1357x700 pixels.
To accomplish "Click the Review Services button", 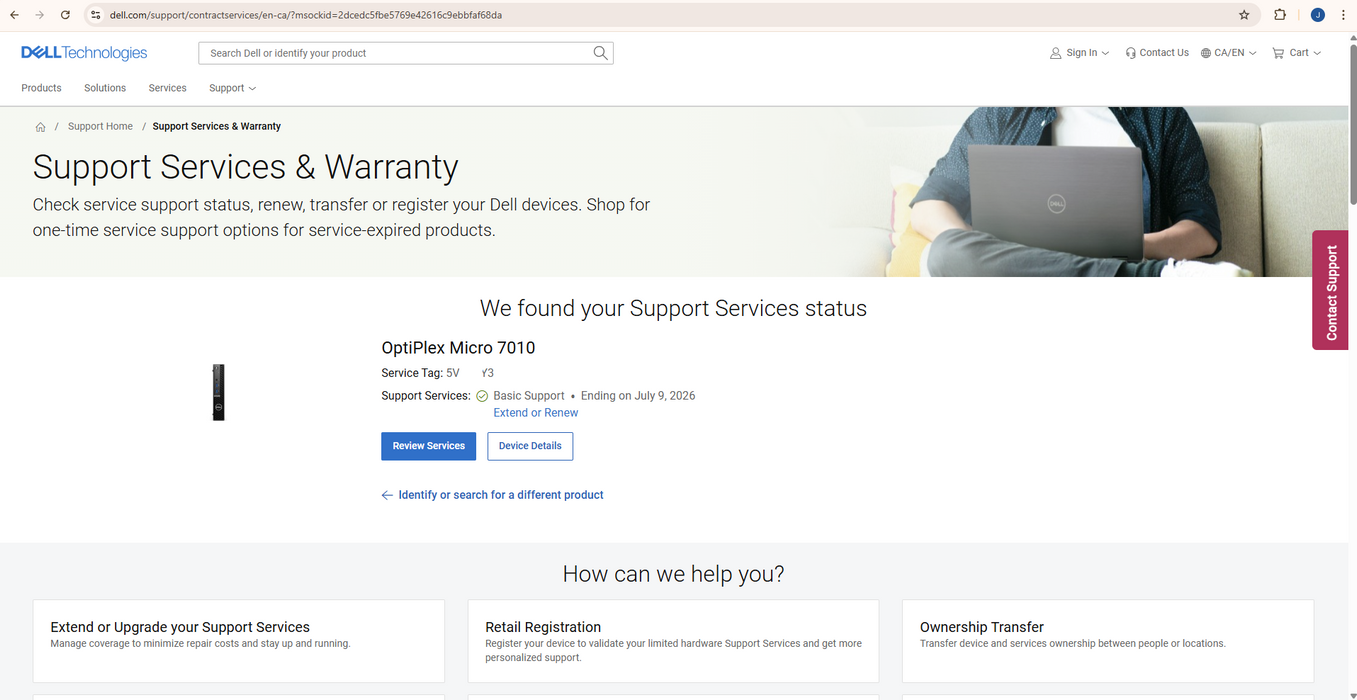I will click(428, 446).
